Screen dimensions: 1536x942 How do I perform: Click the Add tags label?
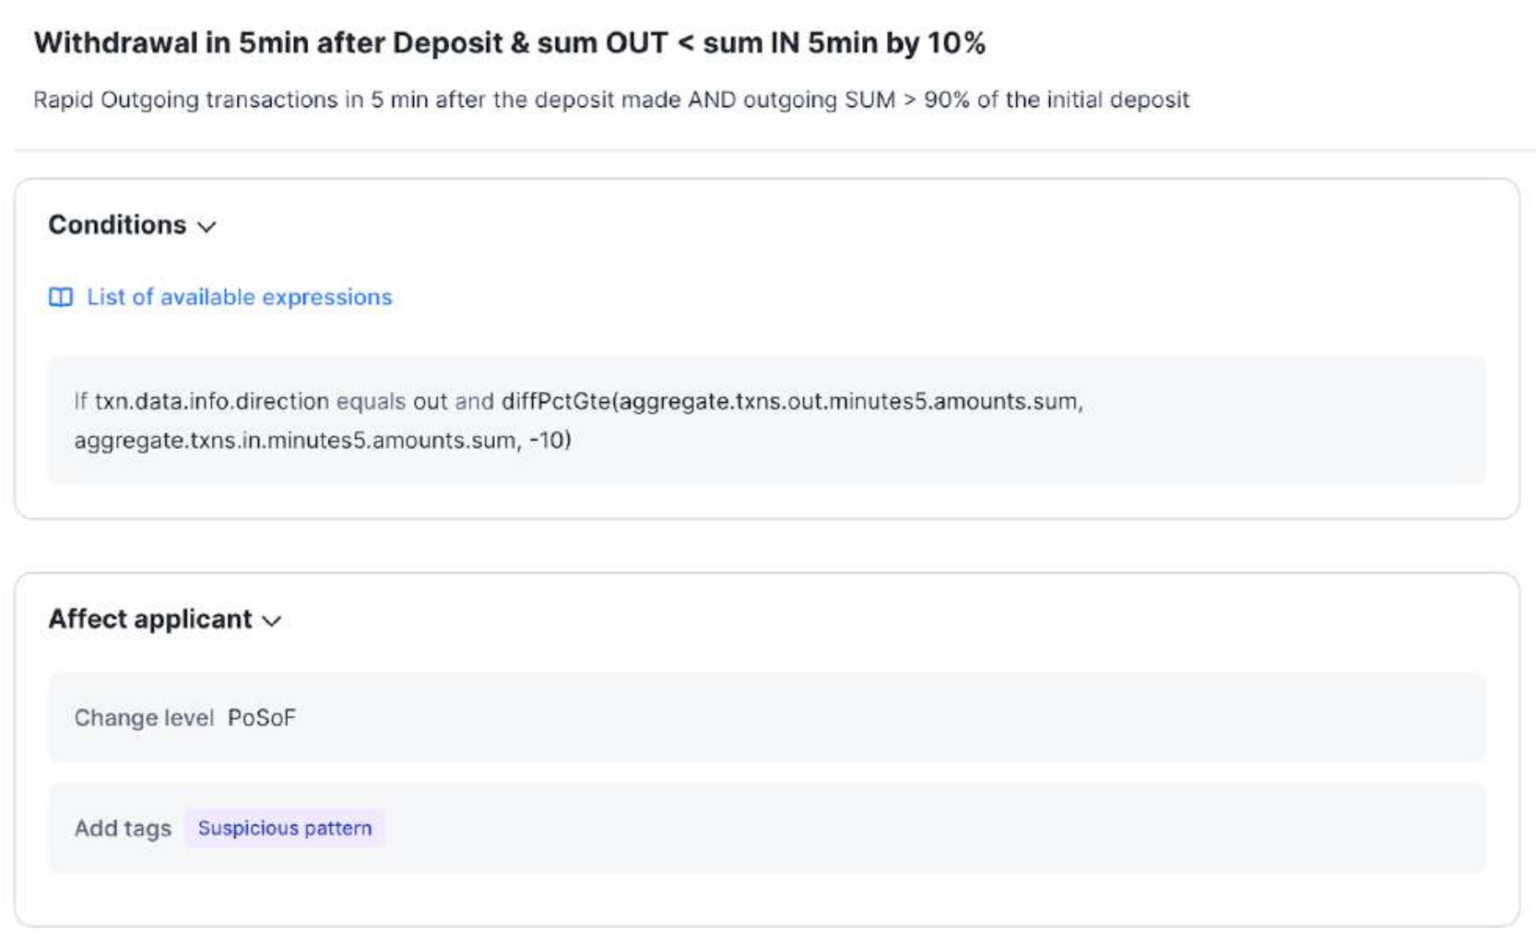pos(122,828)
